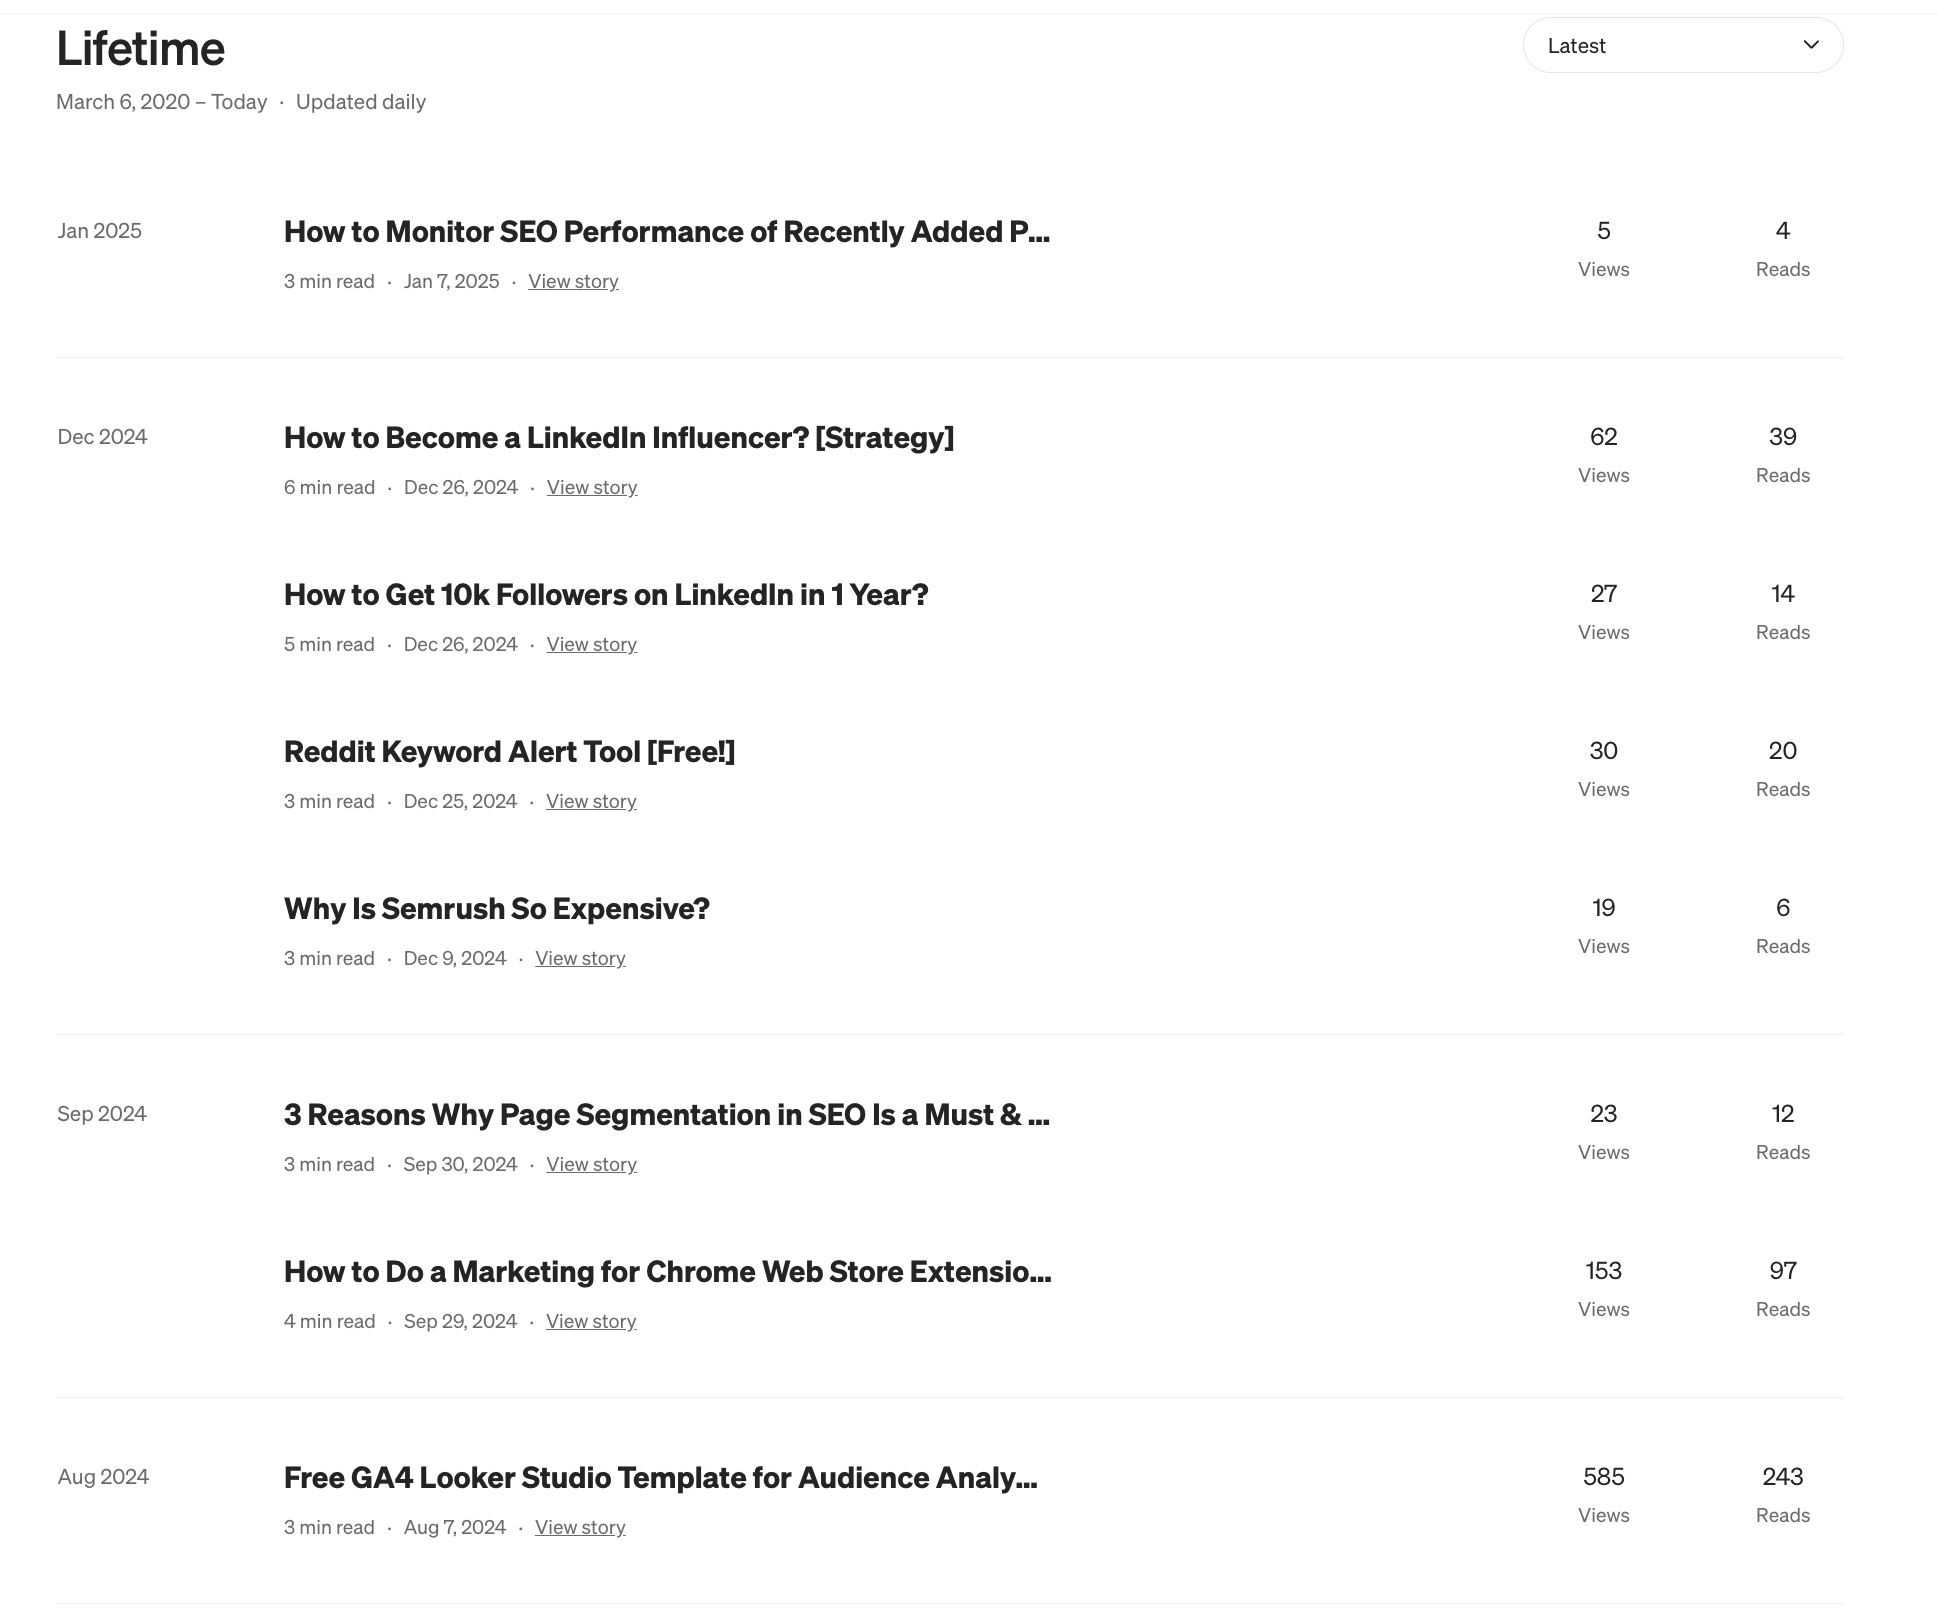Select the 'Lifetime' heading

(x=141, y=48)
